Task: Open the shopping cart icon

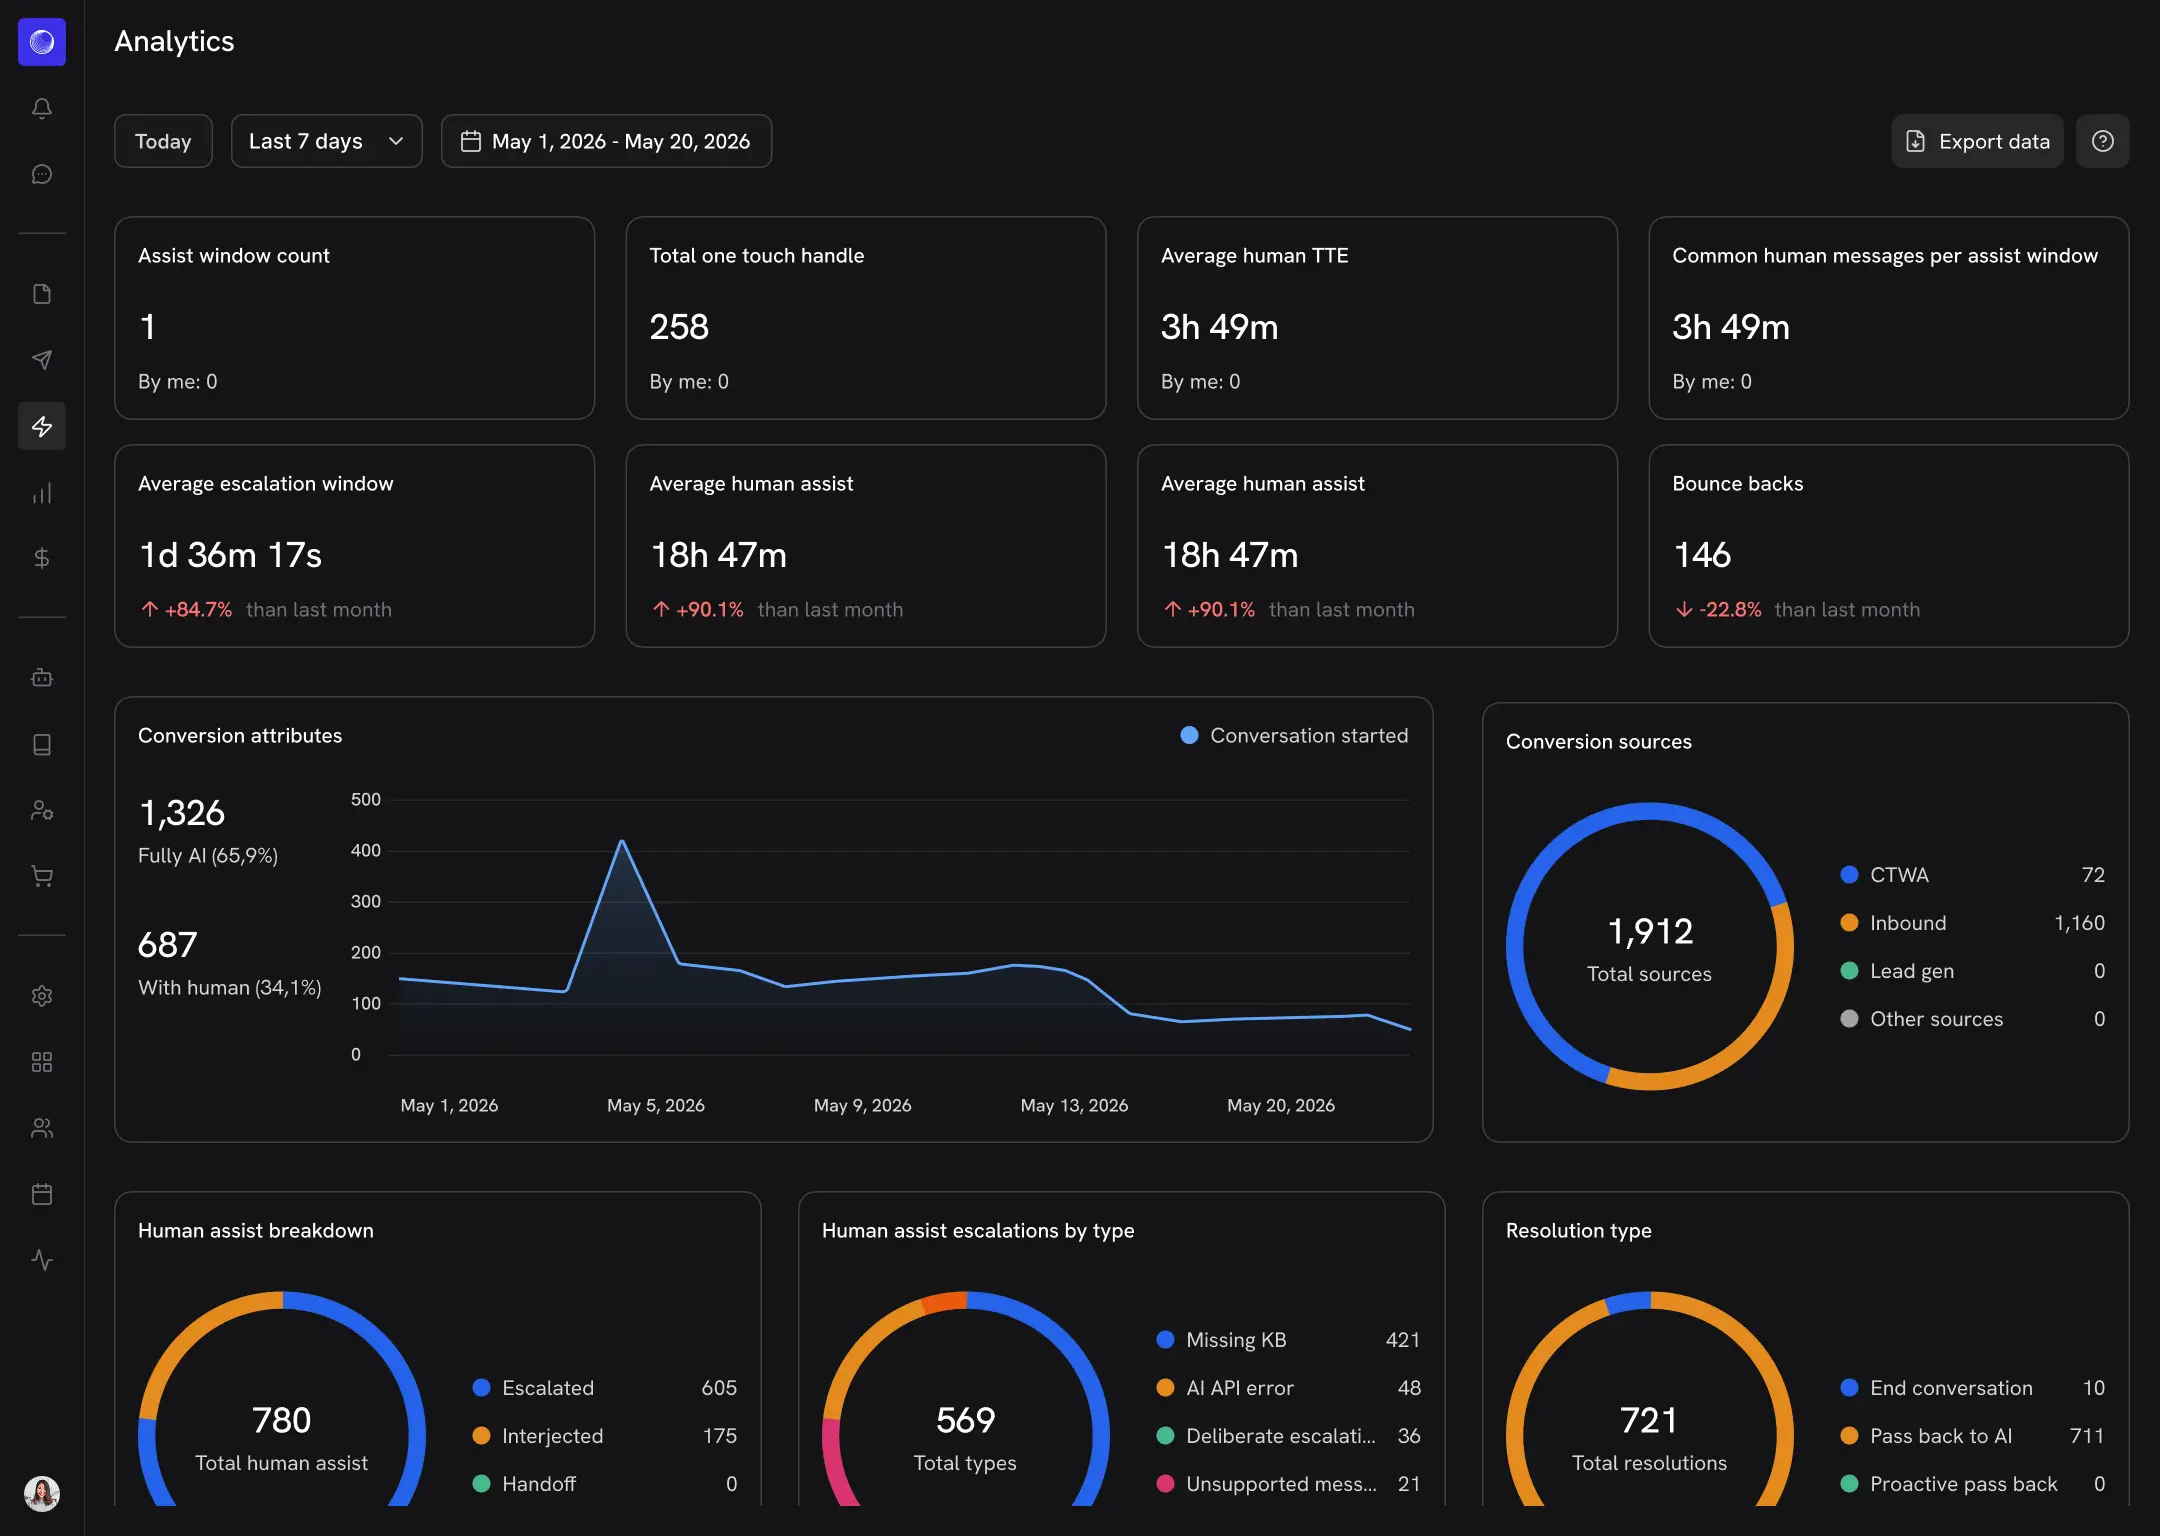Action: [42, 876]
